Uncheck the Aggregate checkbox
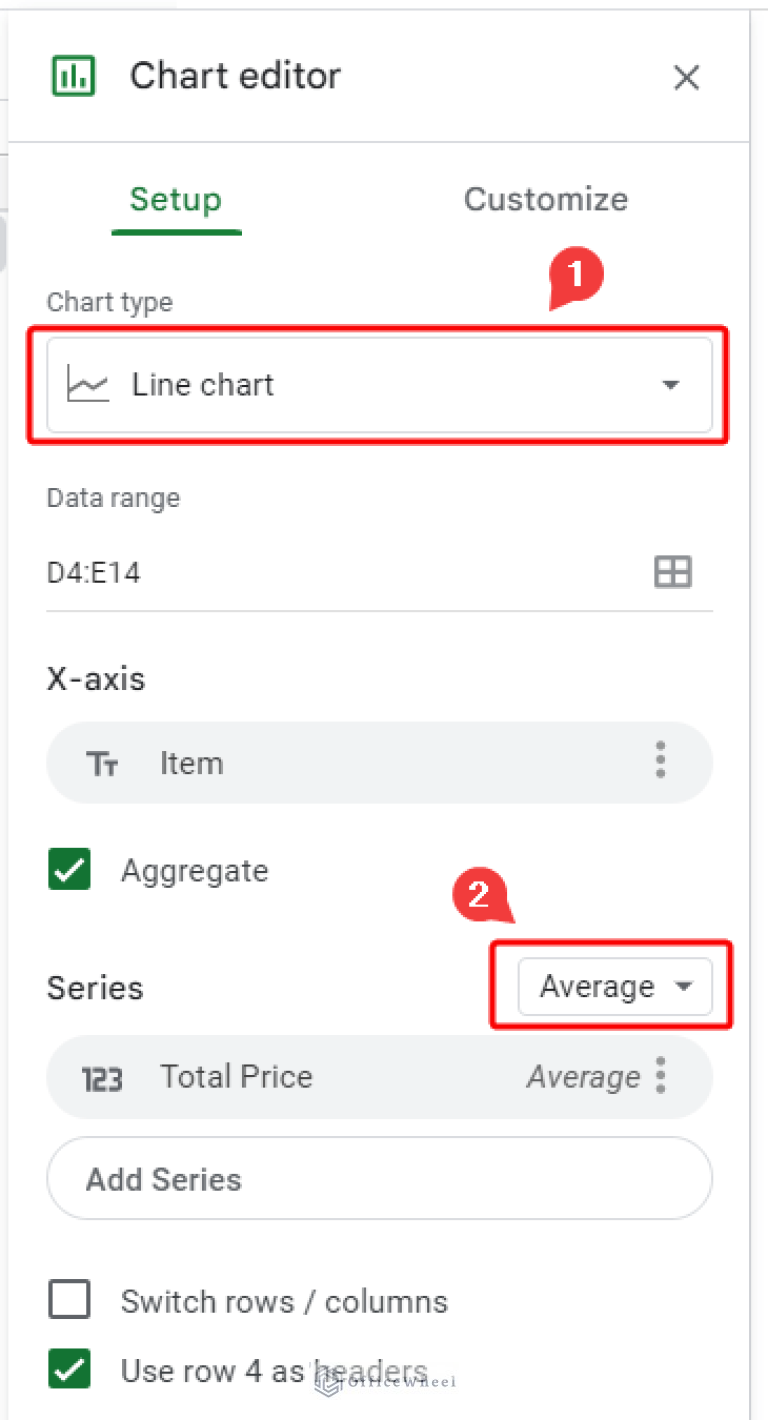The height and width of the screenshot is (1420, 768). (70, 870)
